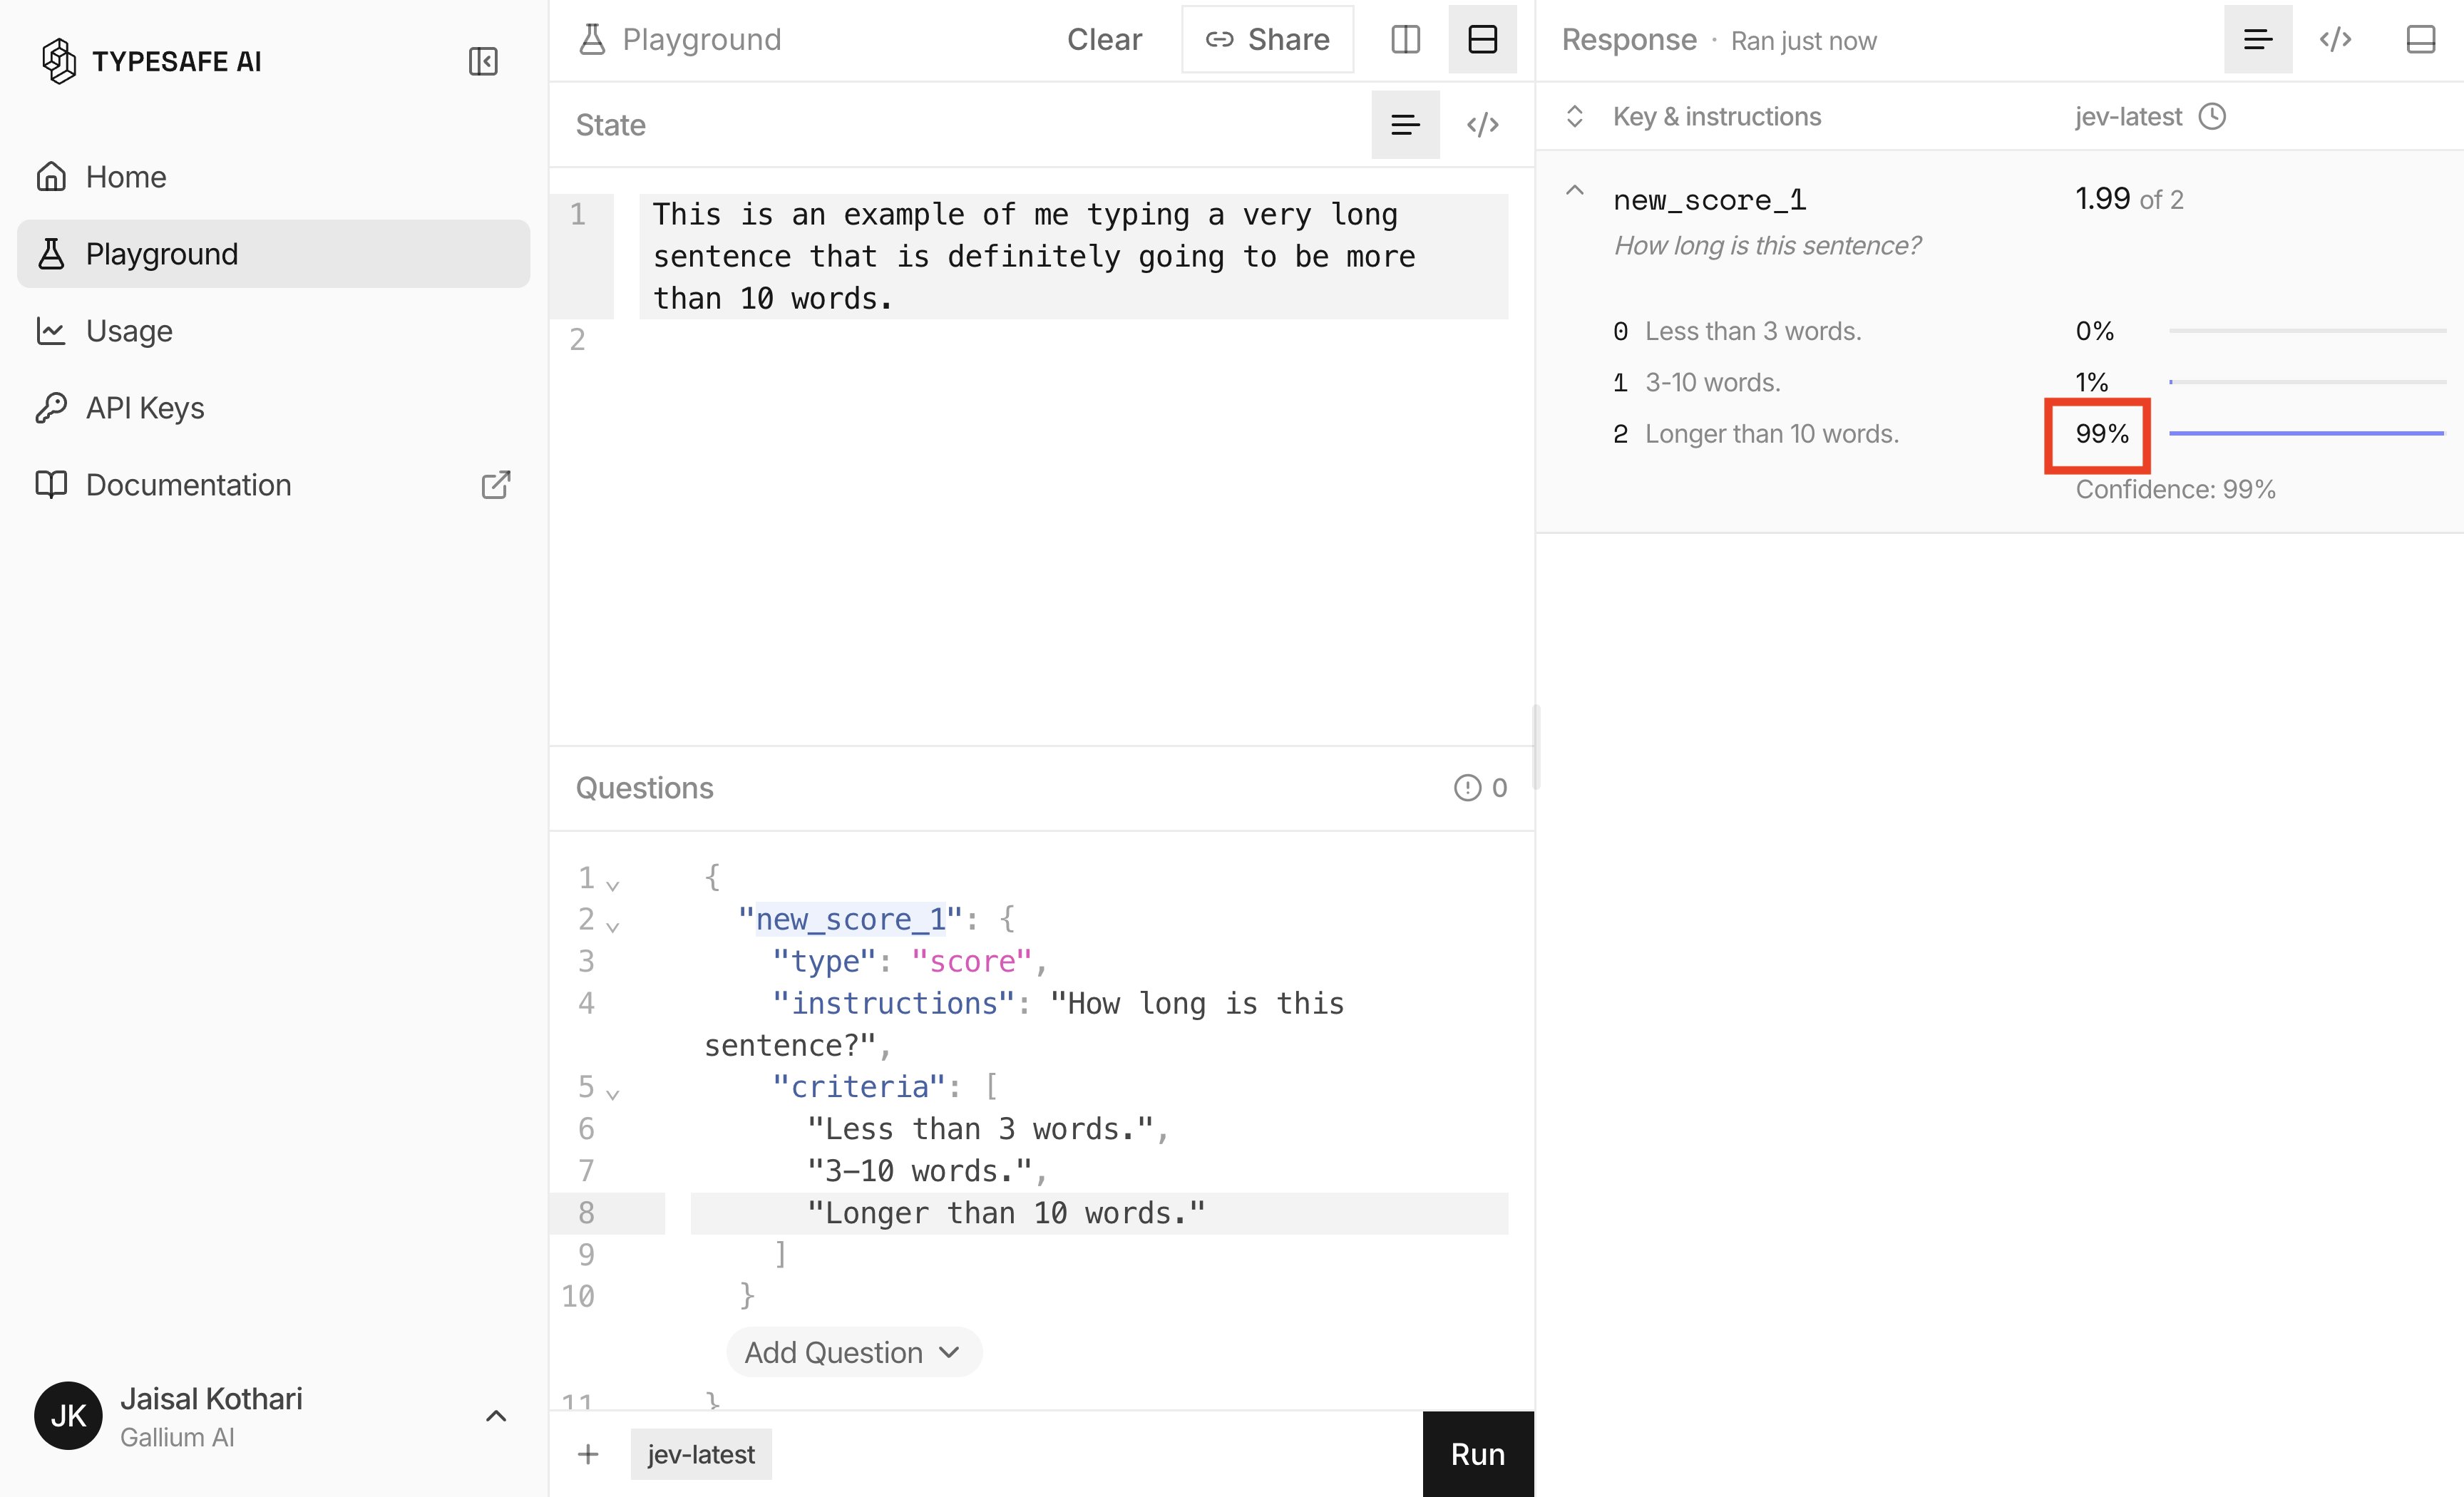Click the Home house icon

tap(51, 177)
